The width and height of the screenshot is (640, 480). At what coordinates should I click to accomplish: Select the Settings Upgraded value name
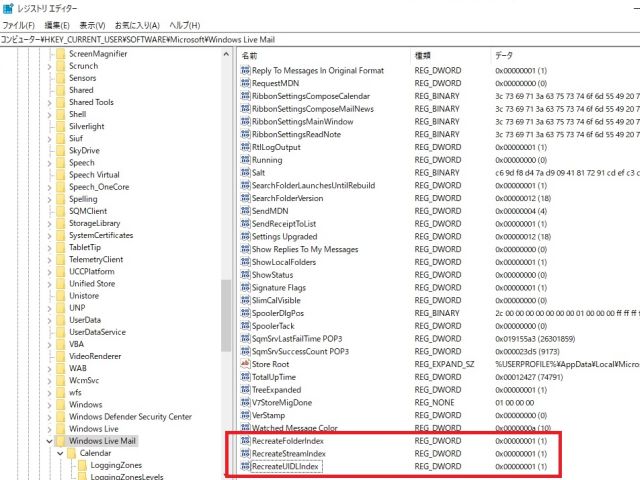284,237
